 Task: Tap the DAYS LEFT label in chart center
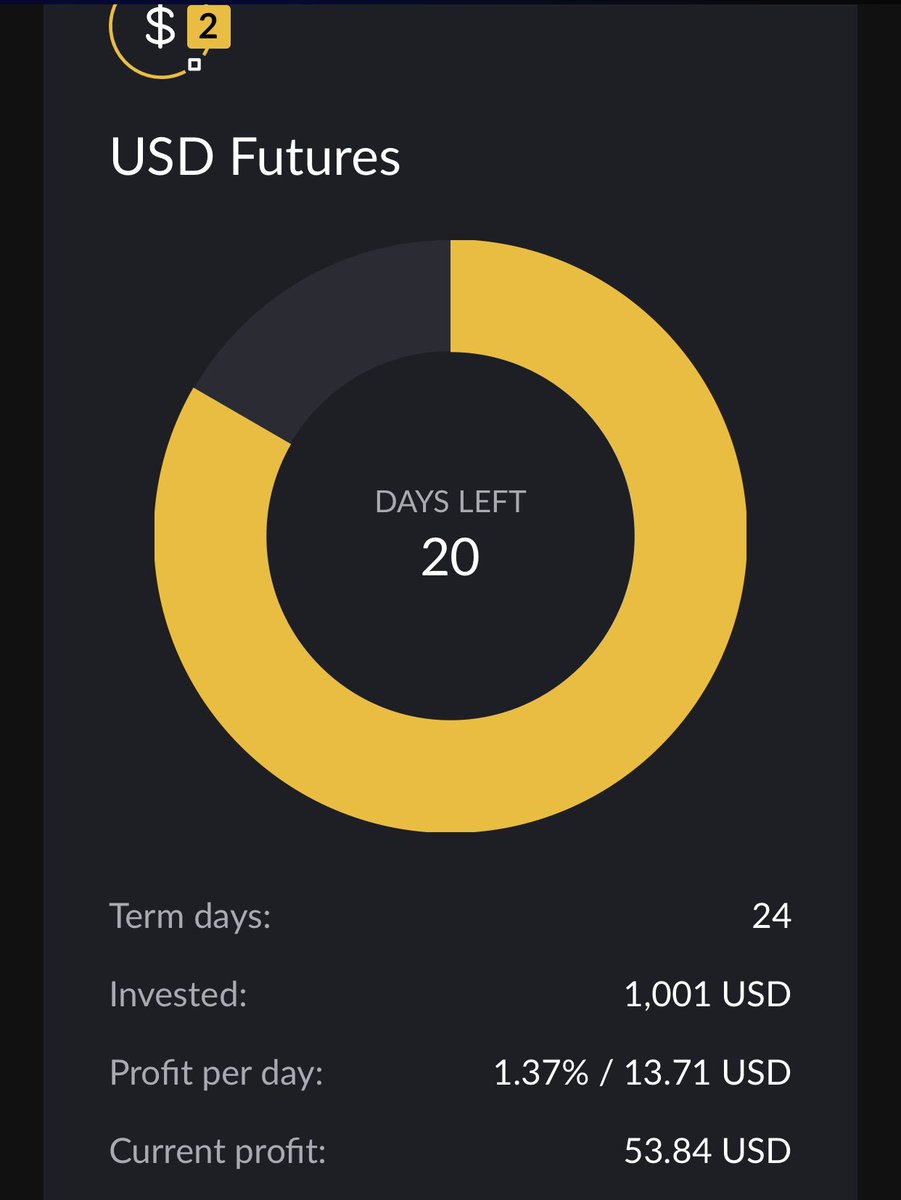(450, 502)
